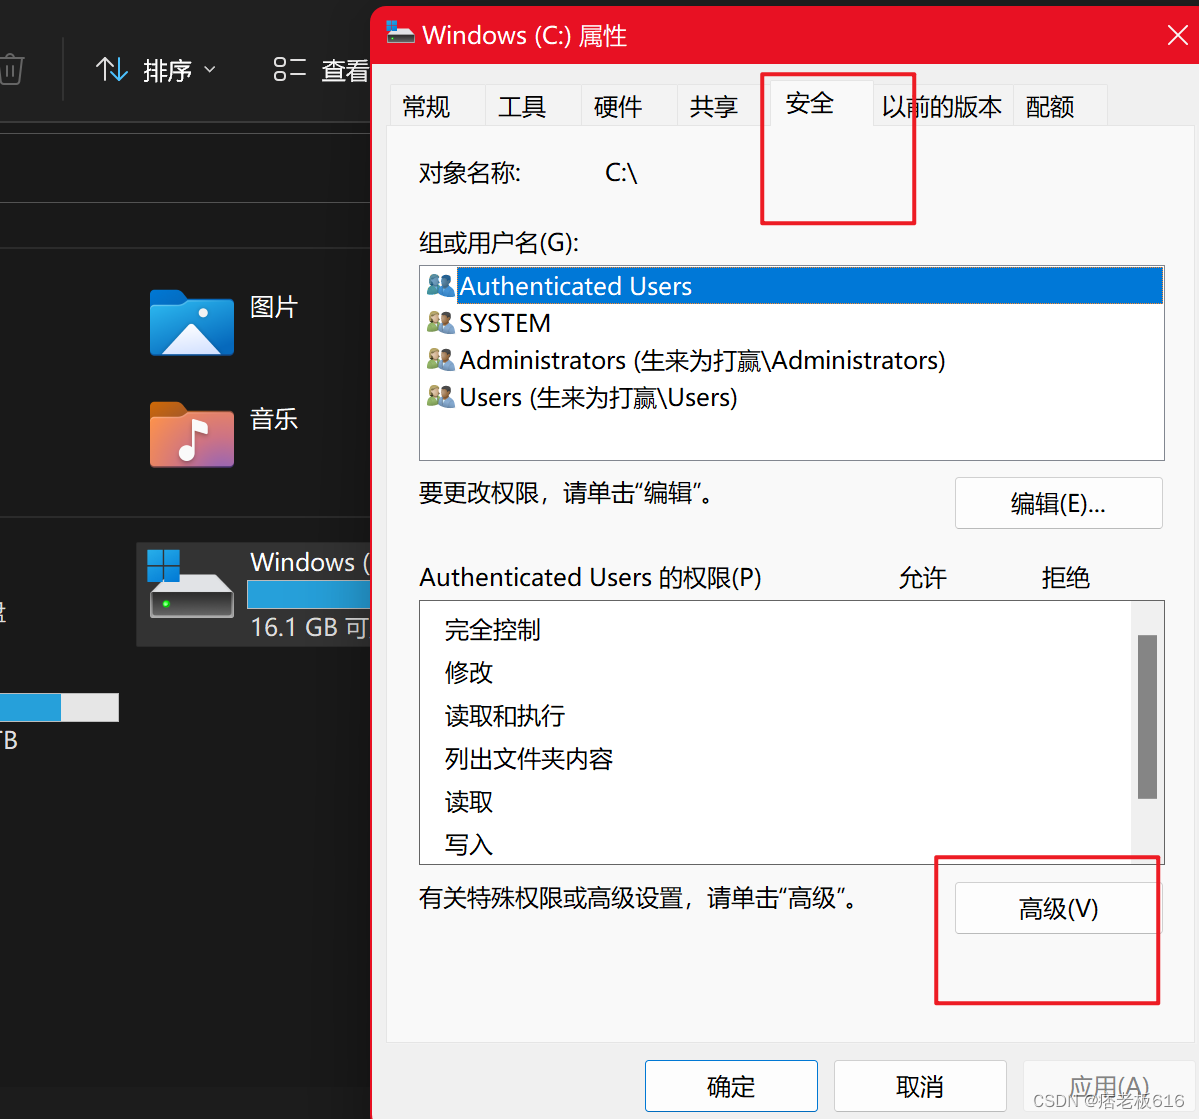Click the Windows drive name in Explorer
Viewport: 1199px width, 1119px height.
coord(310,562)
